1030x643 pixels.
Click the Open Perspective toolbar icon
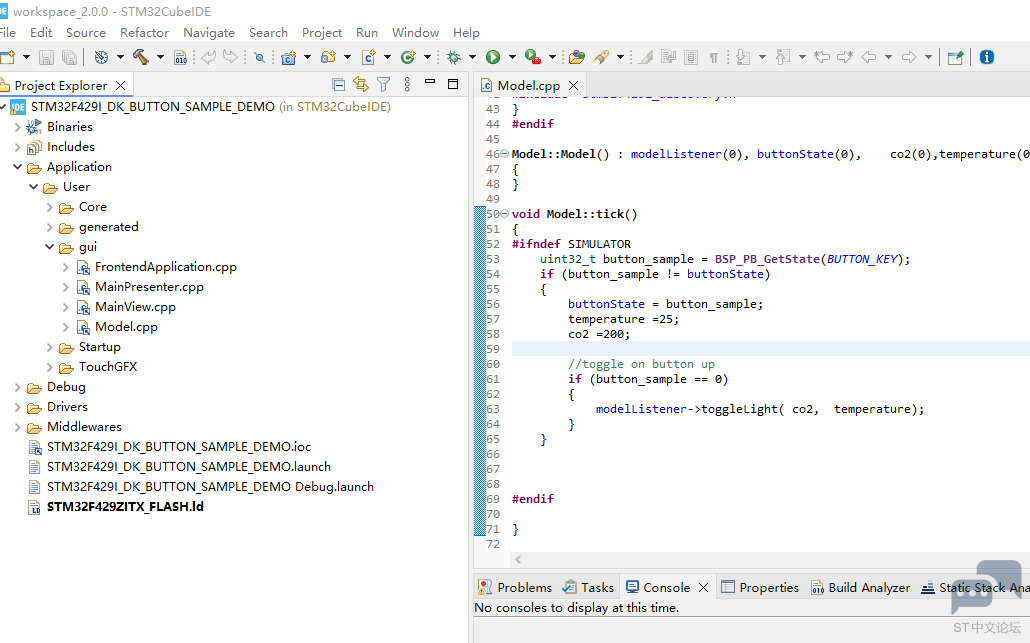(x=955, y=57)
